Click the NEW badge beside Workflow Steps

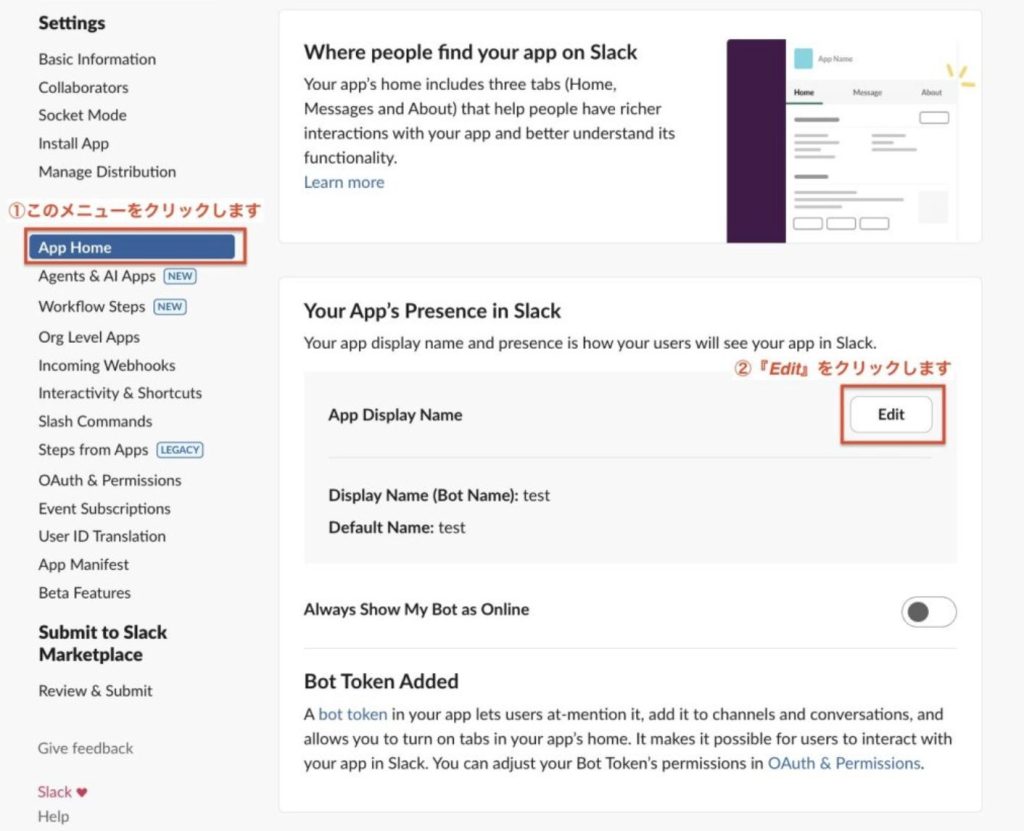coord(169,307)
